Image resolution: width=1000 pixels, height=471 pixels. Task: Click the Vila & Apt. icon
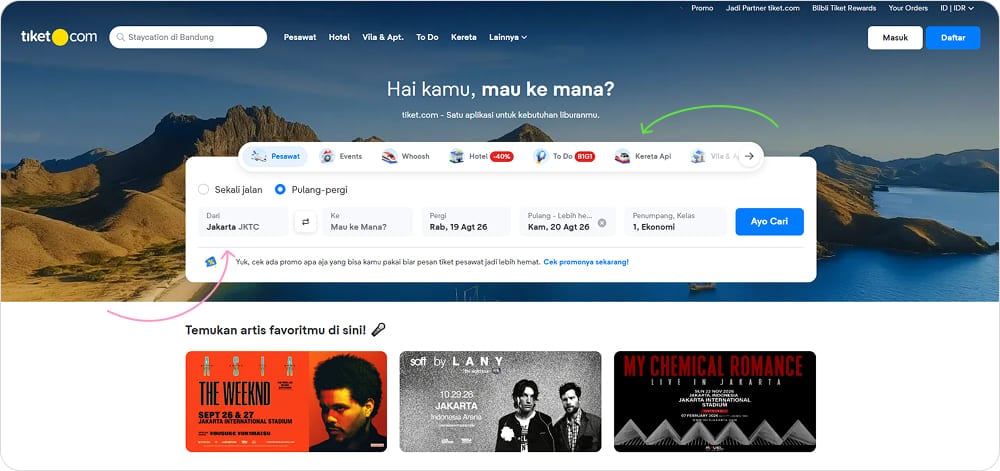[698, 156]
